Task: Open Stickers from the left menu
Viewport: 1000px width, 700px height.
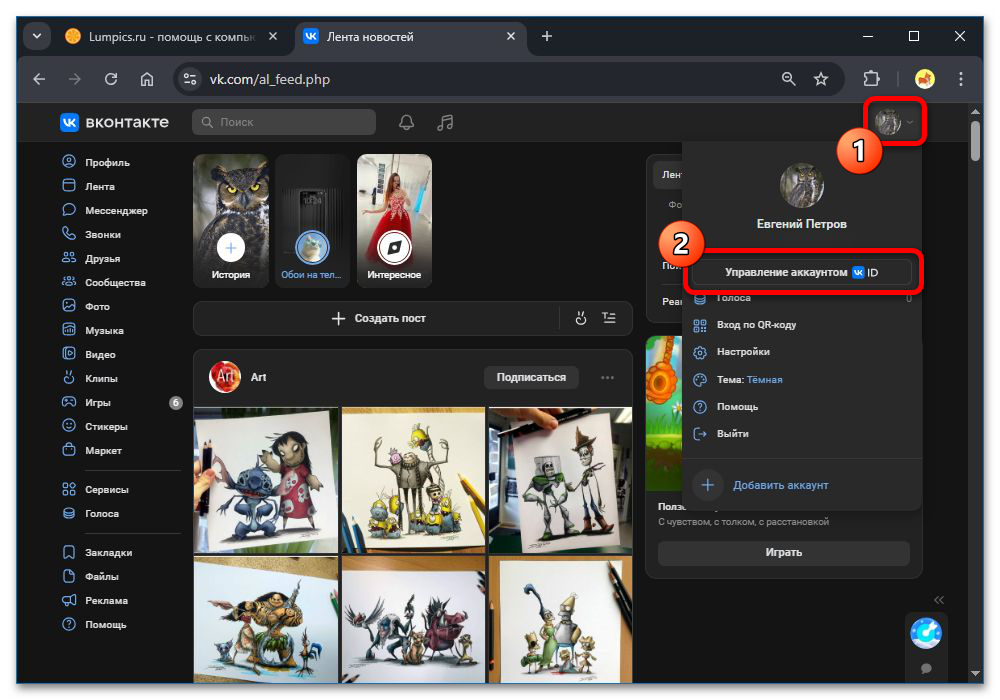Action: [x=104, y=426]
